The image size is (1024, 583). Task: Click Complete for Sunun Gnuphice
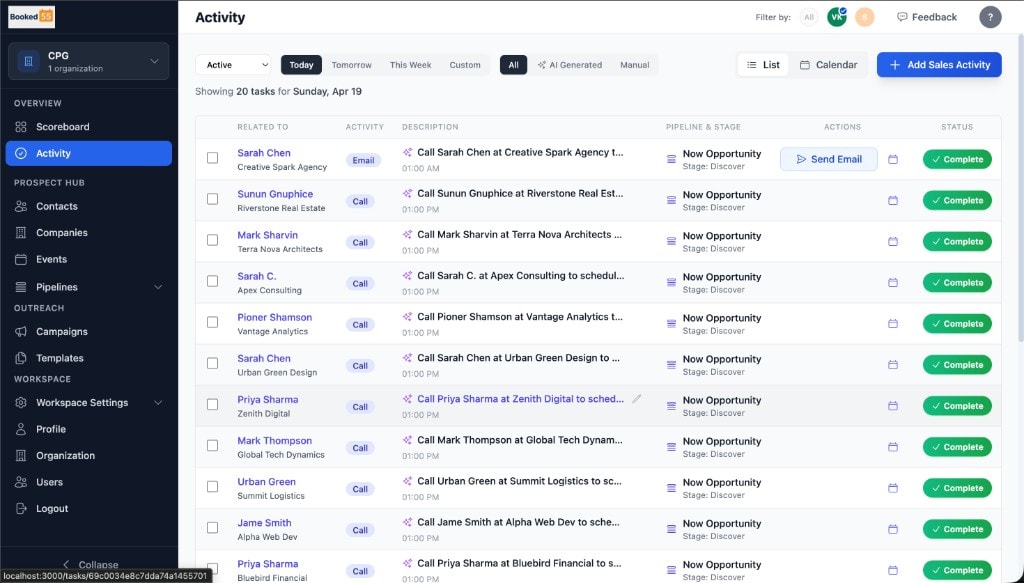point(957,200)
